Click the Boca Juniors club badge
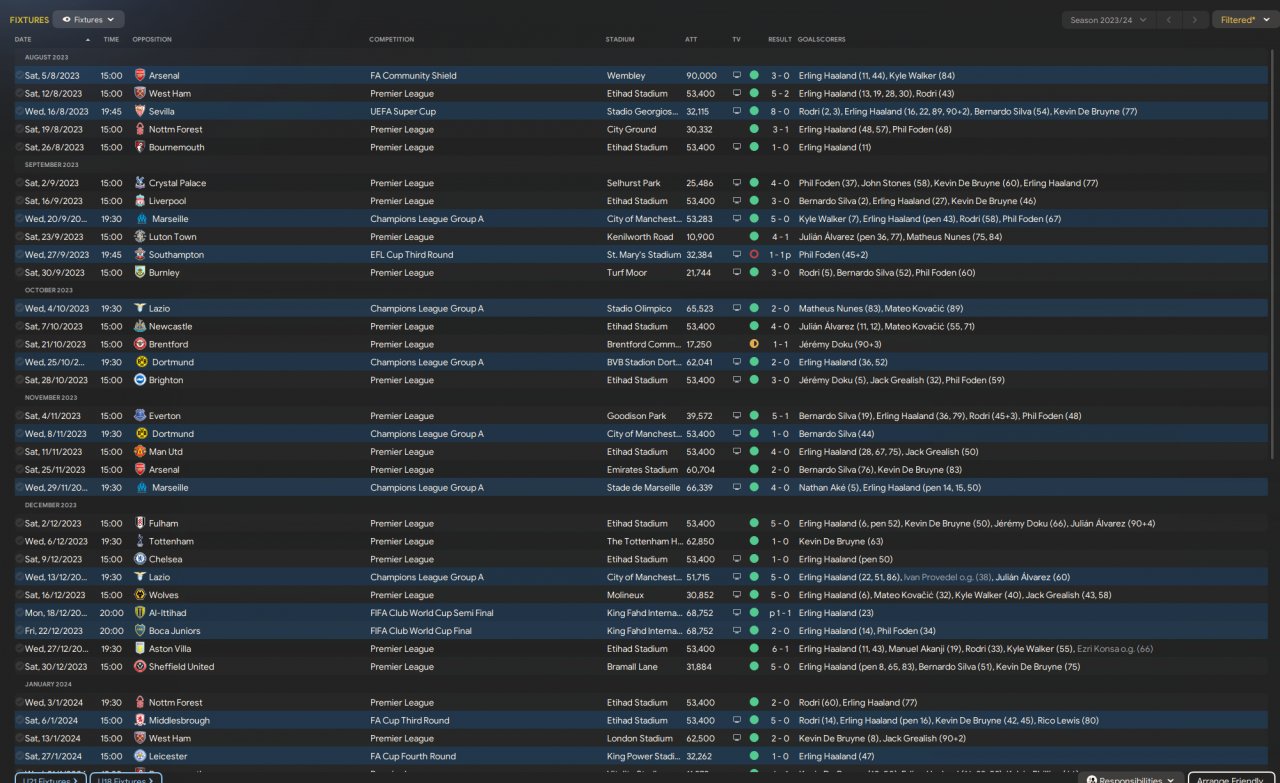This screenshot has height=783, width=1280. click(140, 631)
